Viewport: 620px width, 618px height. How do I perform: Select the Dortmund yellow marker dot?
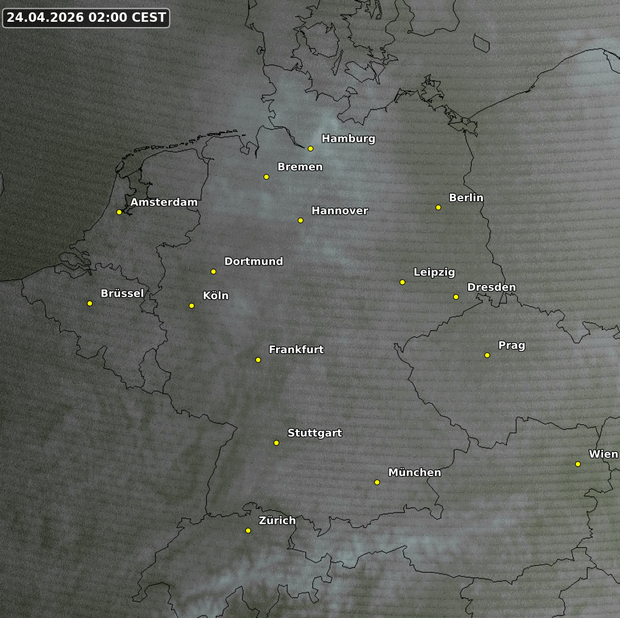[x=213, y=271]
